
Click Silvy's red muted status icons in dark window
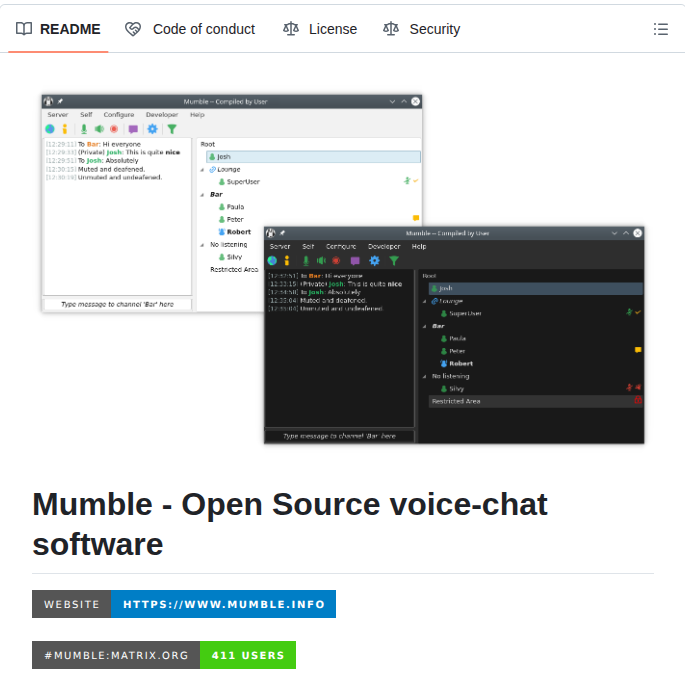tap(634, 387)
